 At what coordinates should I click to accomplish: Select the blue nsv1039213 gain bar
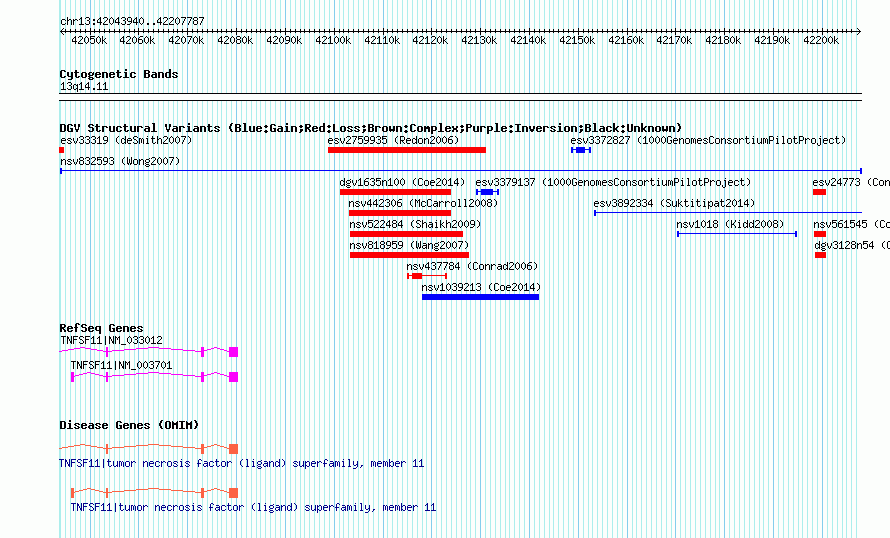[480, 297]
